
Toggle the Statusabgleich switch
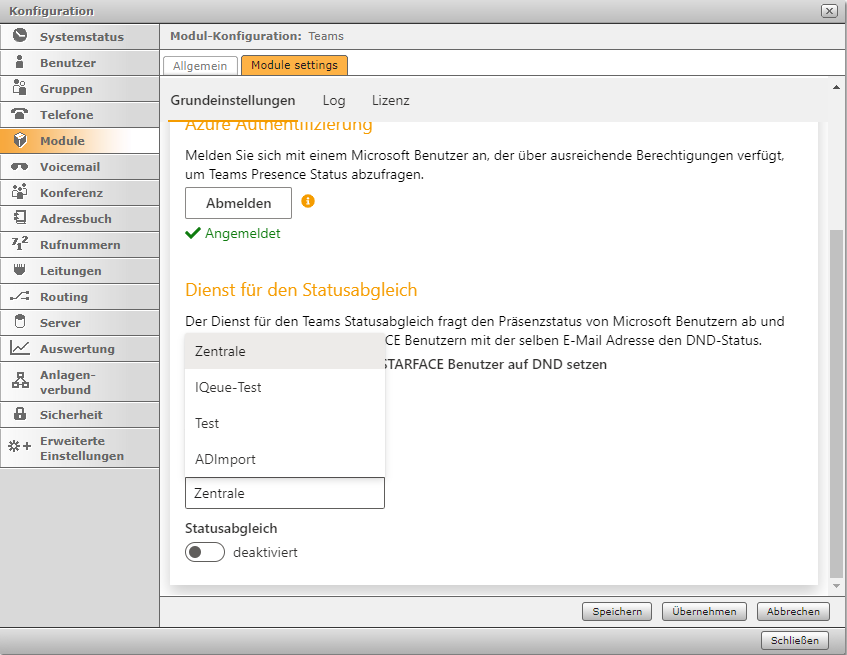[205, 552]
